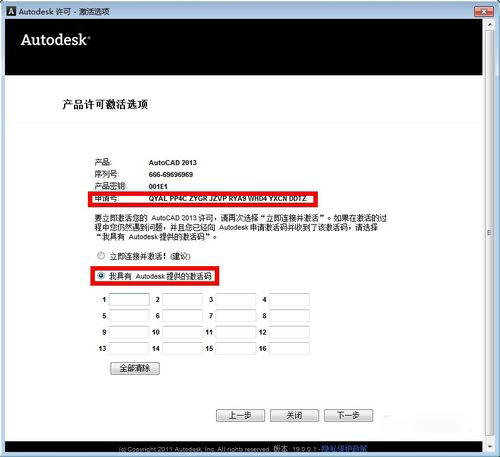The image size is (500, 457).
Task: Click the Autodesk logo in the header
Action: click(x=55, y=40)
